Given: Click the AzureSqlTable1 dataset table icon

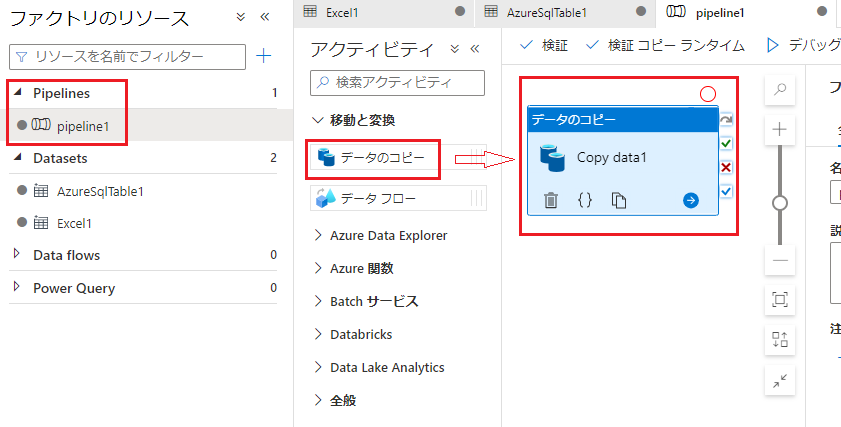Looking at the screenshot, I should click(41, 190).
